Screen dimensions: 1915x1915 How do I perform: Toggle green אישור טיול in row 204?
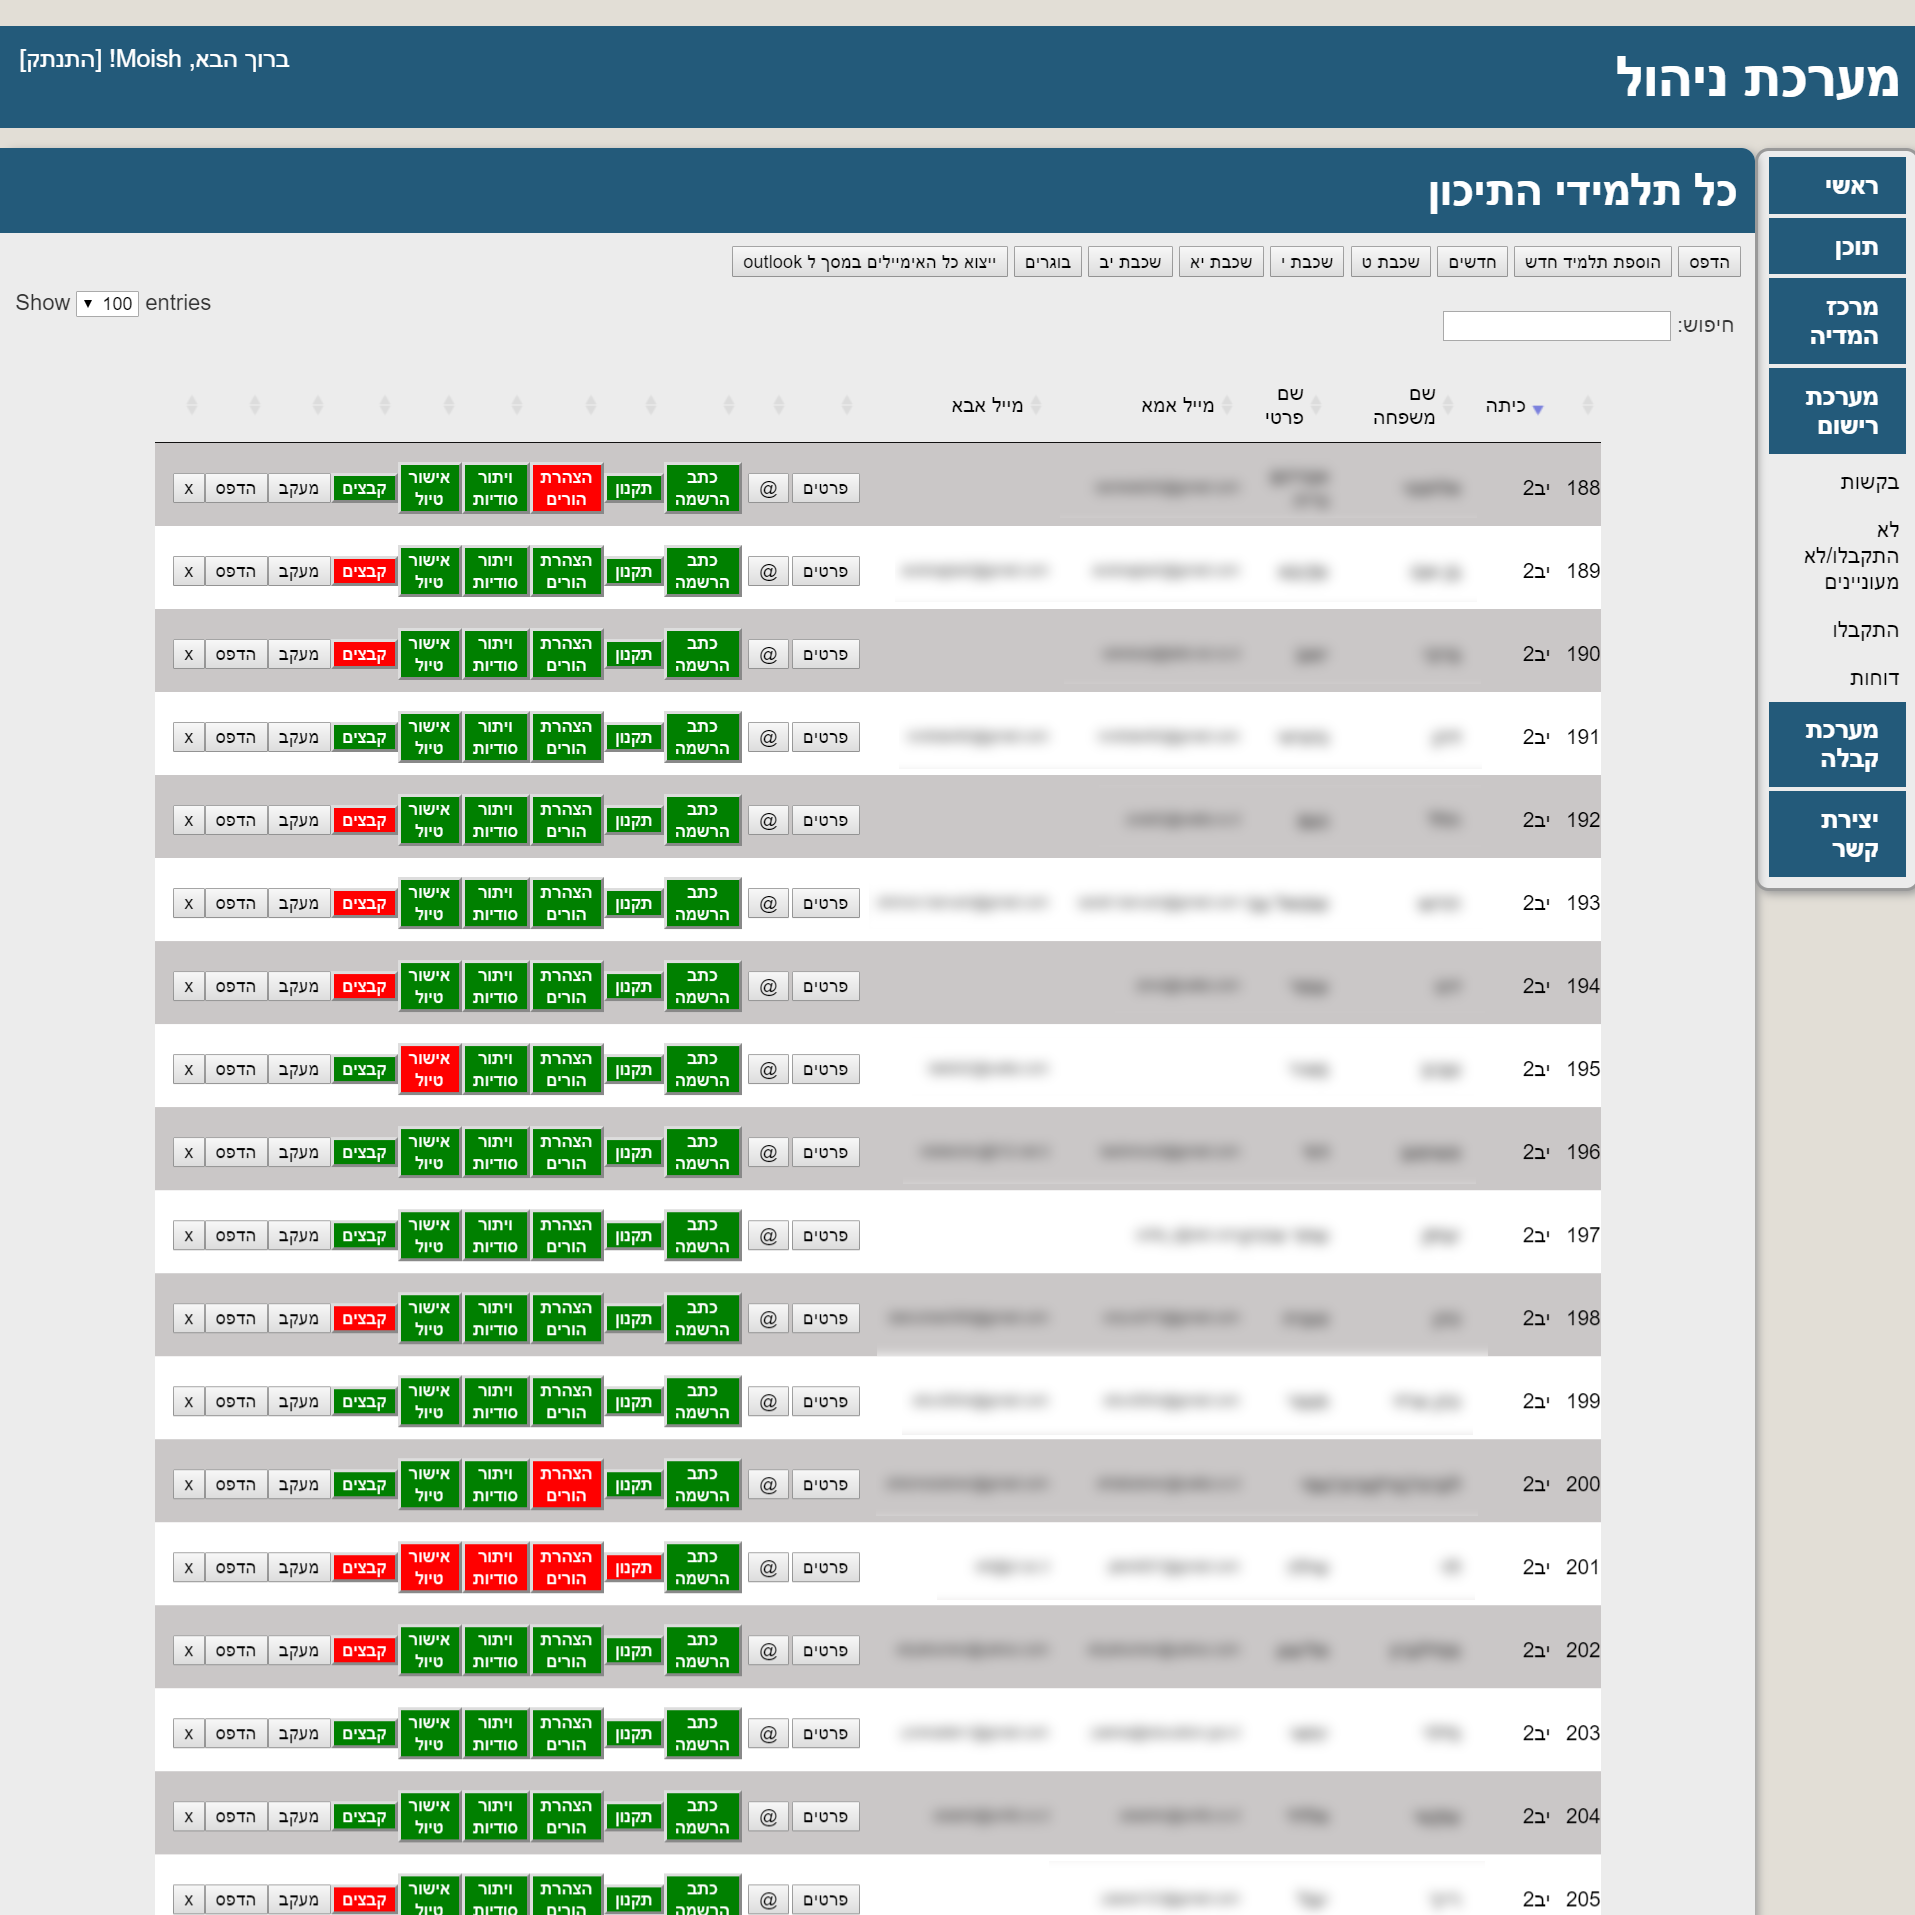click(x=429, y=1816)
